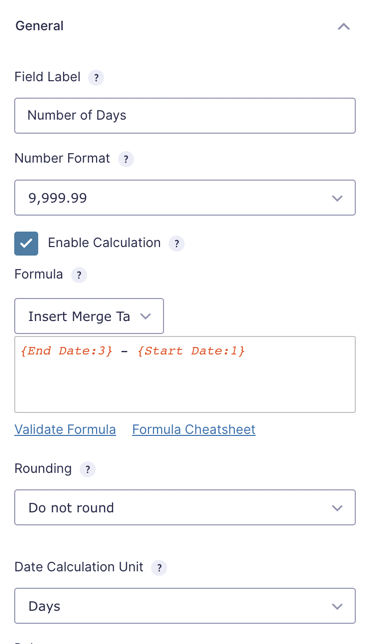The width and height of the screenshot is (370, 644).
Task: Collapse the General section chevron
Action: pyautogui.click(x=344, y=27)
